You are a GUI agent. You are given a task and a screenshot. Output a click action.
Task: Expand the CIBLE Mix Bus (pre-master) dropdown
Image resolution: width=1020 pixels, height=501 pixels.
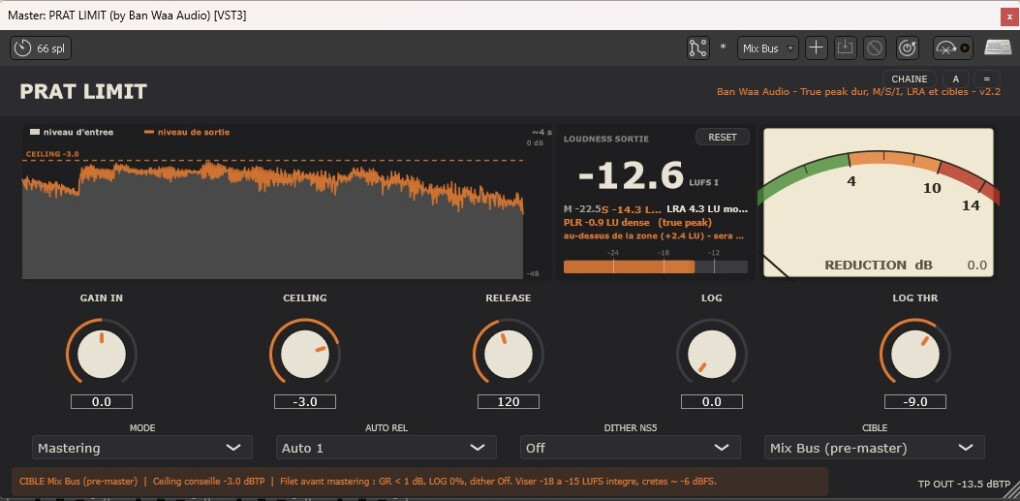point(874,448)
